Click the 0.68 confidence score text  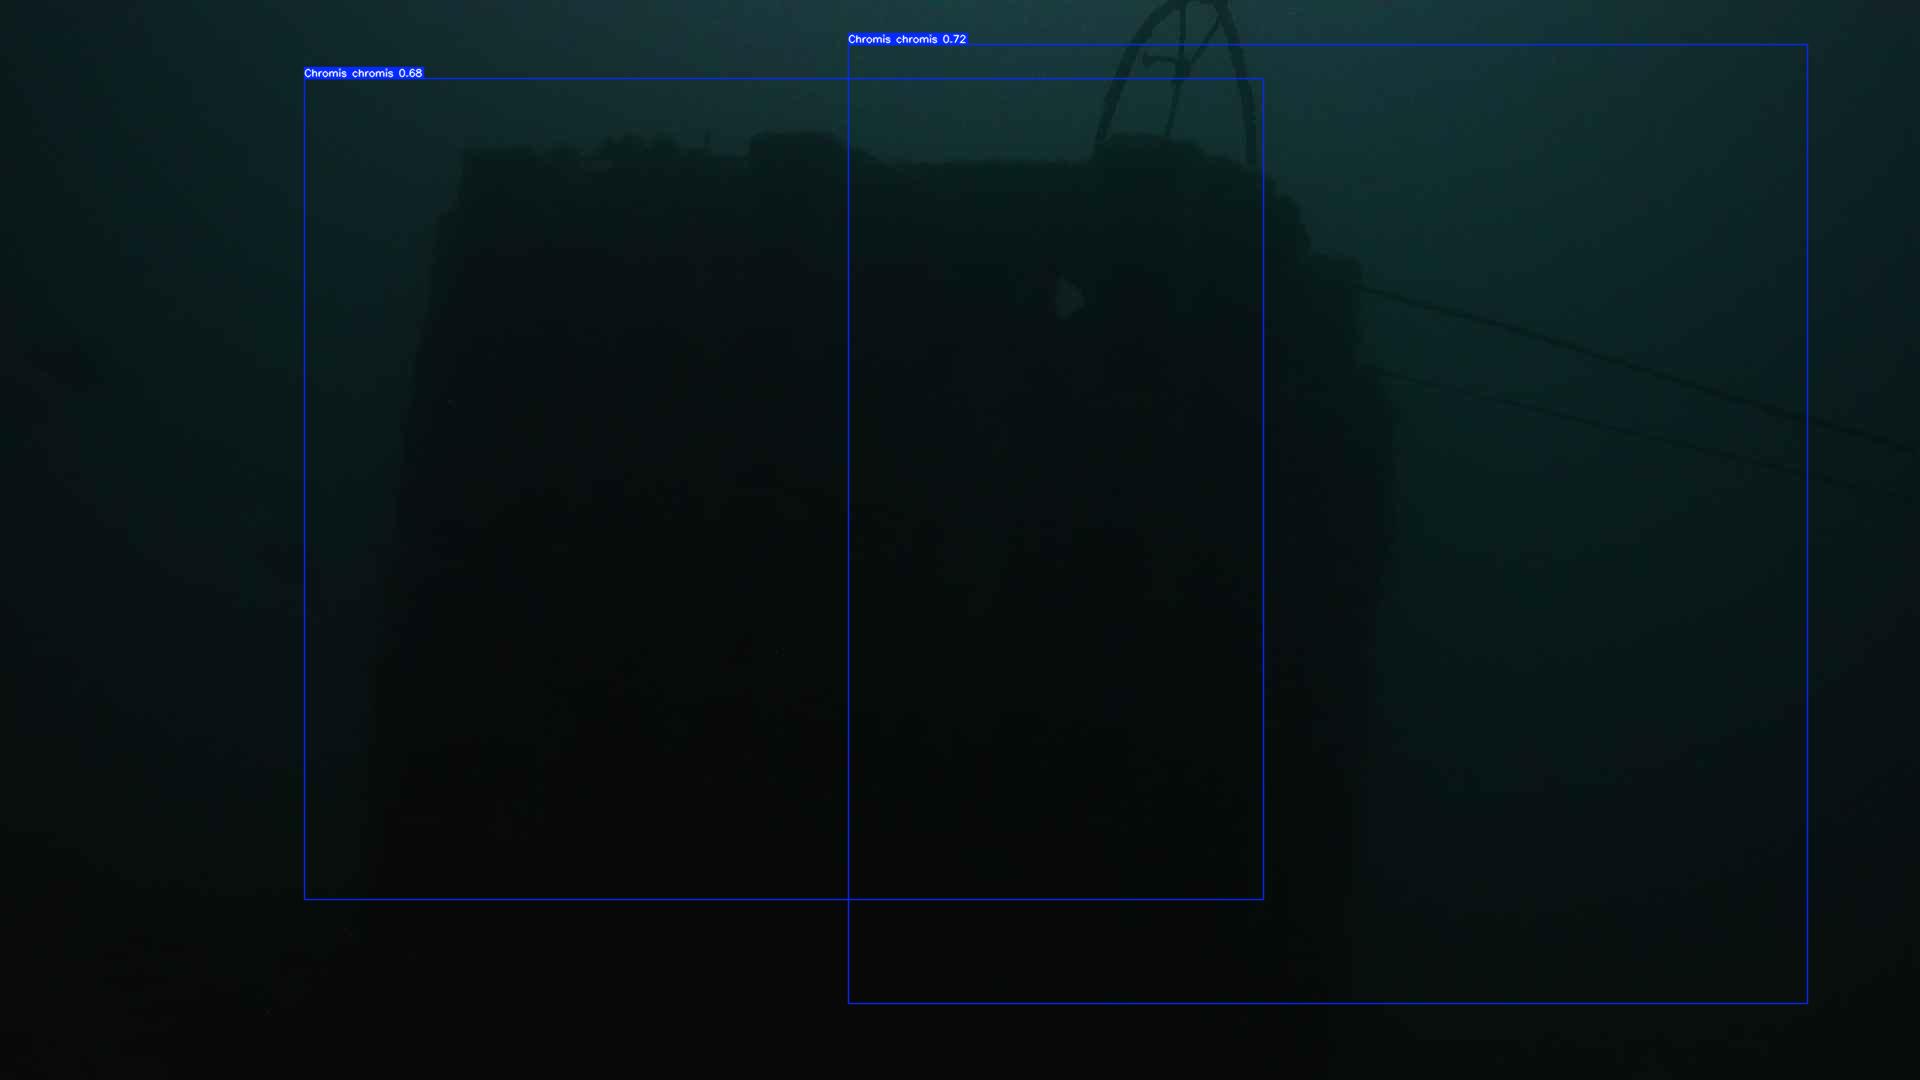[x=410, y=73]
